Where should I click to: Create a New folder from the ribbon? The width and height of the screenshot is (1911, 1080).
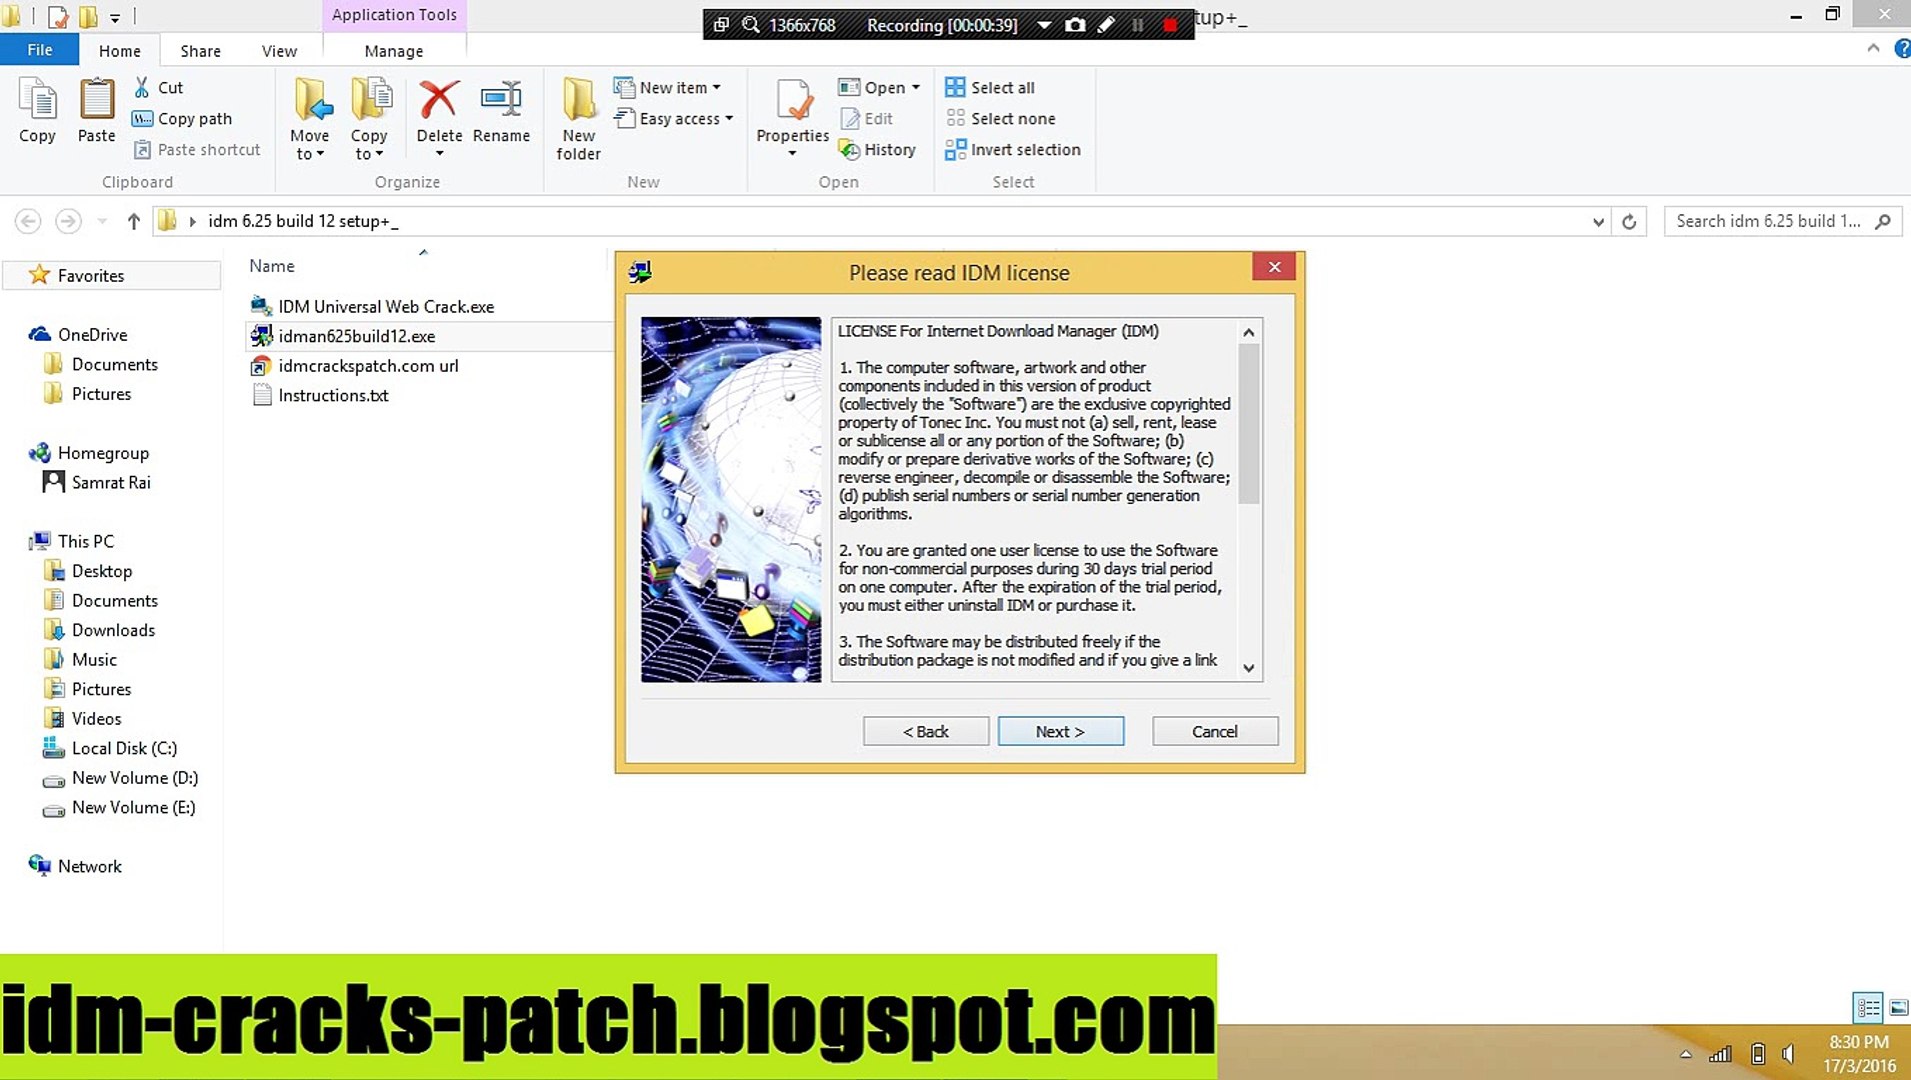(579, 119)
